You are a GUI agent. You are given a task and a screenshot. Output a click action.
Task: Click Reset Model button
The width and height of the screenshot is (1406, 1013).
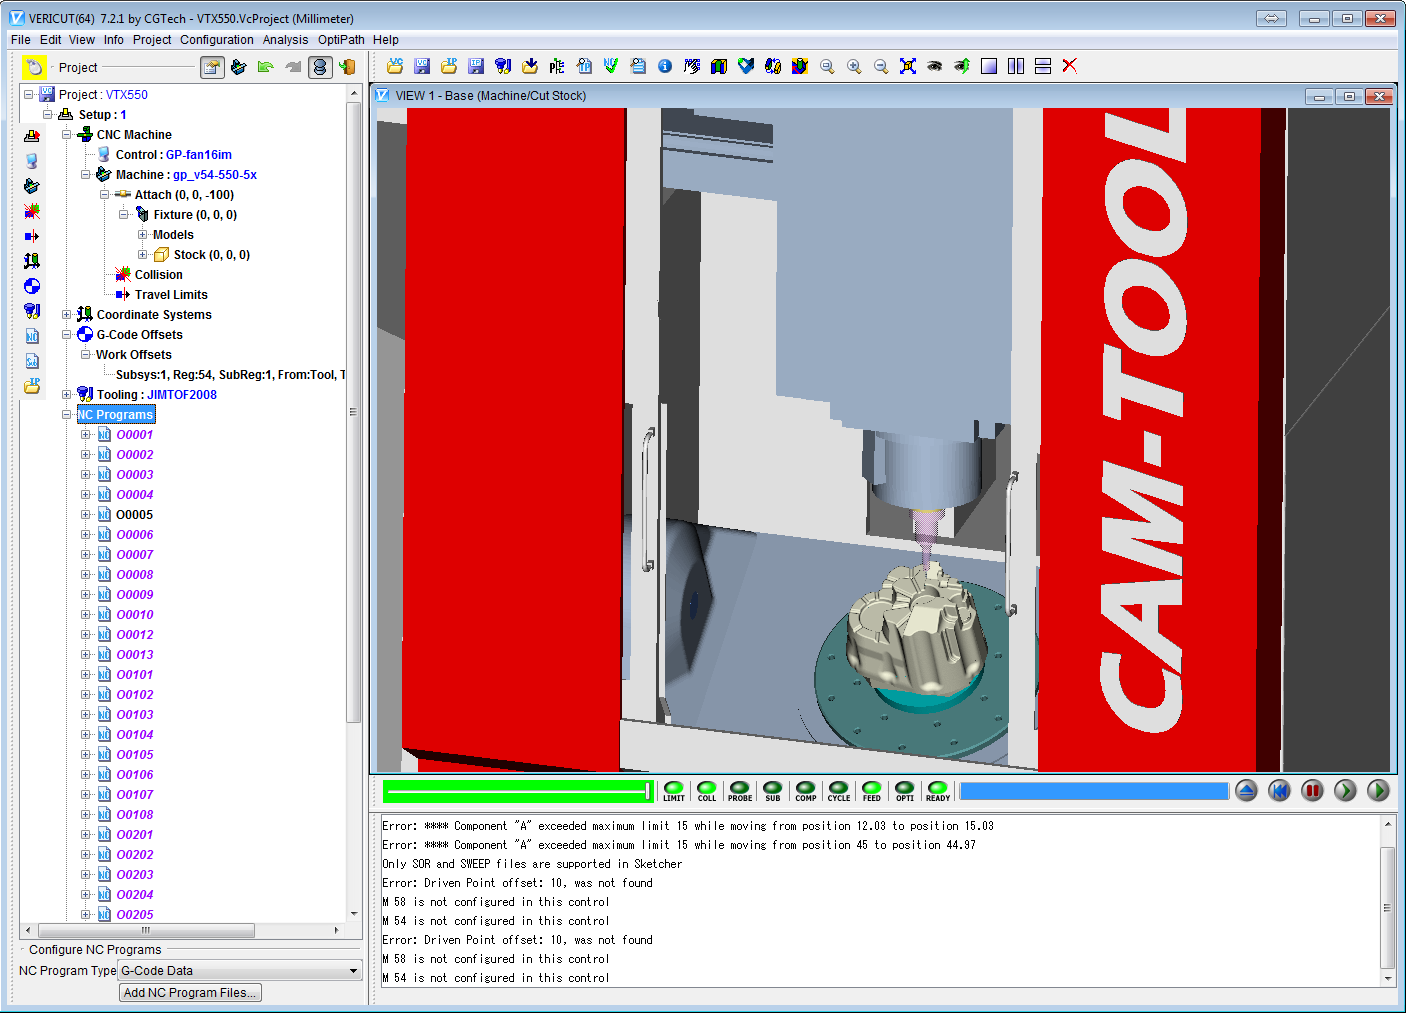tap(1246, 791)
